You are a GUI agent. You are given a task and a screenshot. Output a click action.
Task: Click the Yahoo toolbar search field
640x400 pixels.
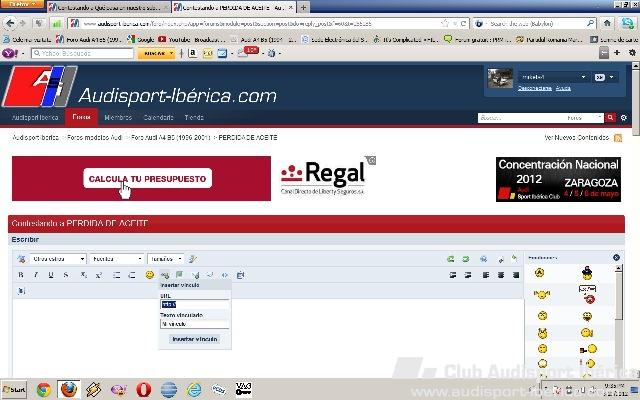click(82, 53)
